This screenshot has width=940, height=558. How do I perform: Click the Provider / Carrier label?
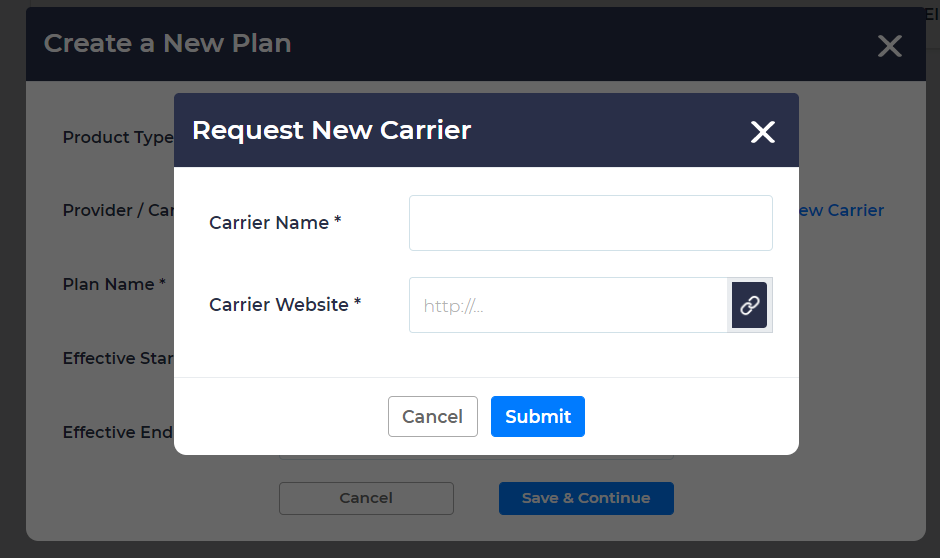click(x=118, y=211)
